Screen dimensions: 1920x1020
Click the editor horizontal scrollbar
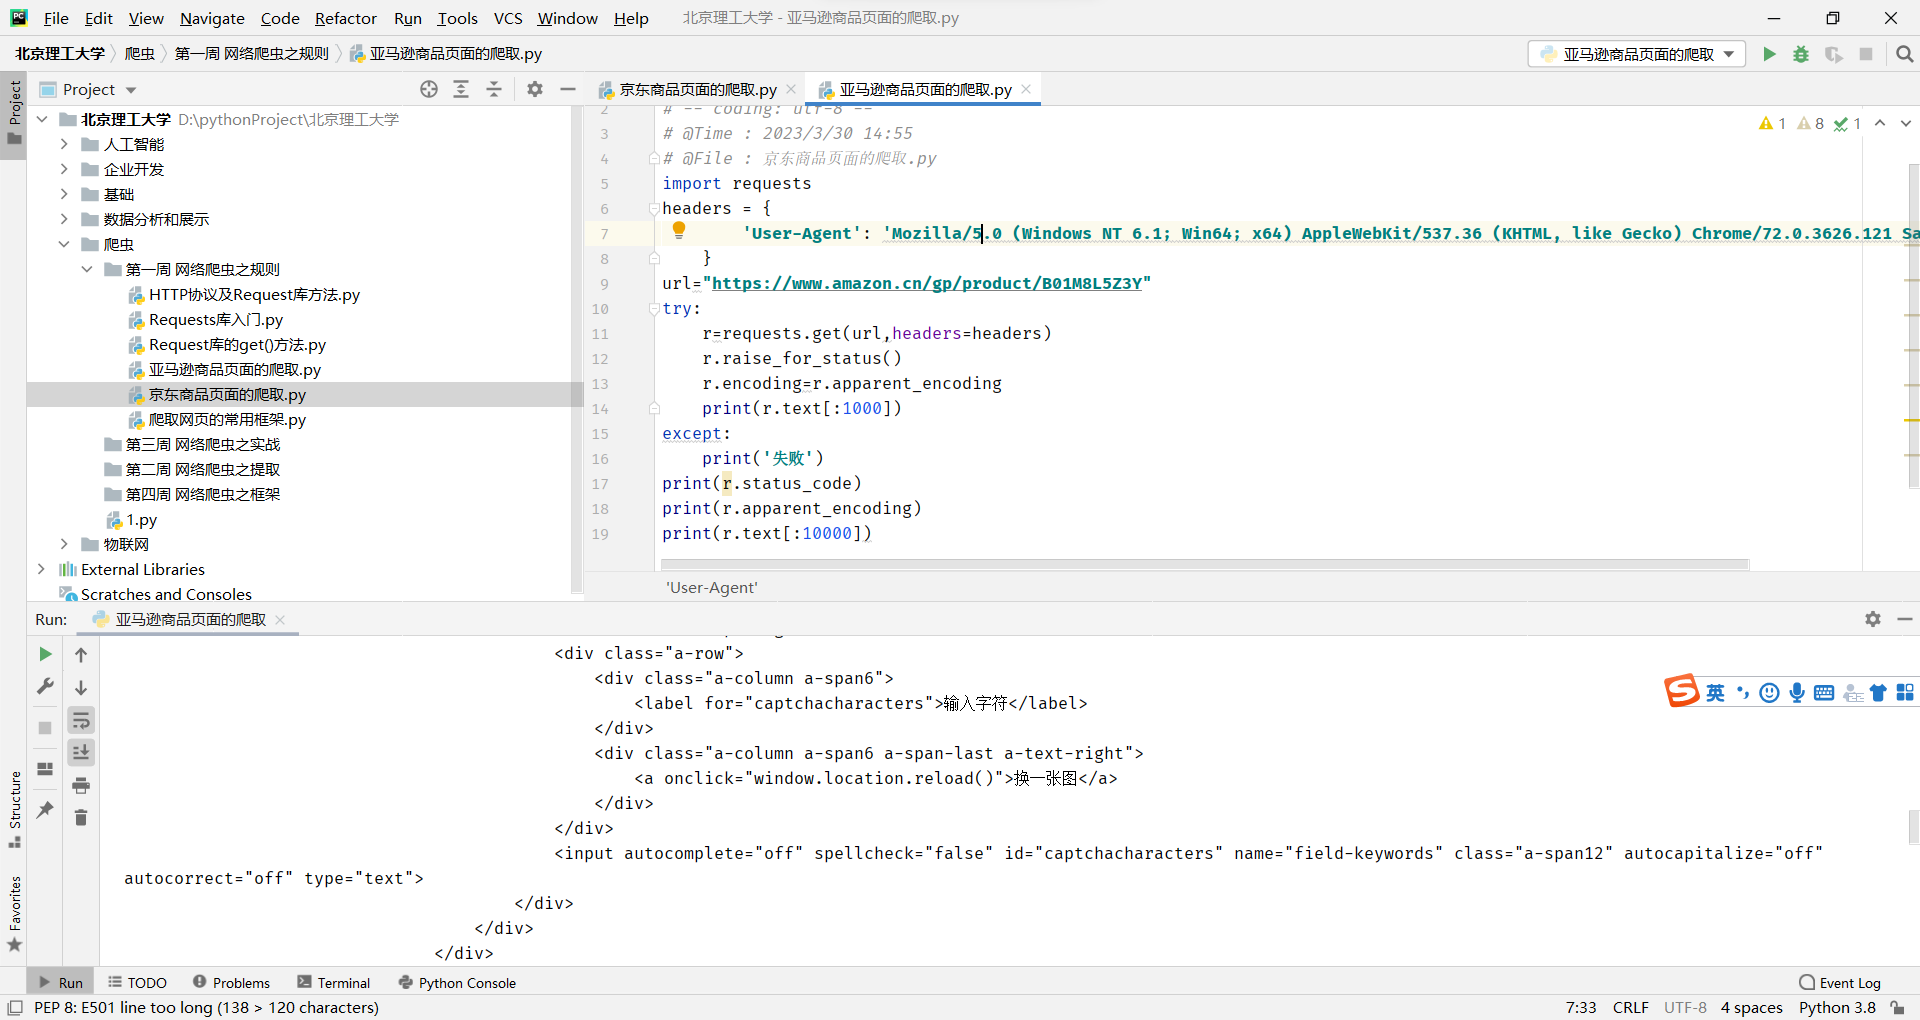(x=1205, y=564)
